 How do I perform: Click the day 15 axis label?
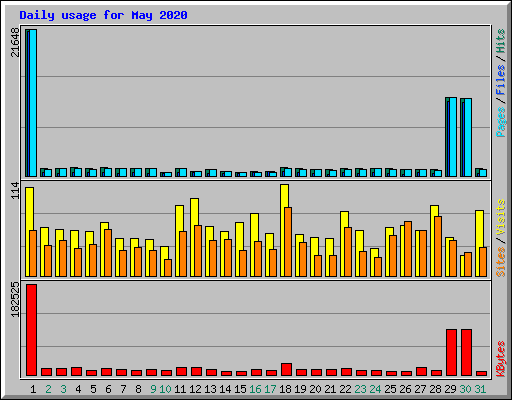(x=240, y=389)
